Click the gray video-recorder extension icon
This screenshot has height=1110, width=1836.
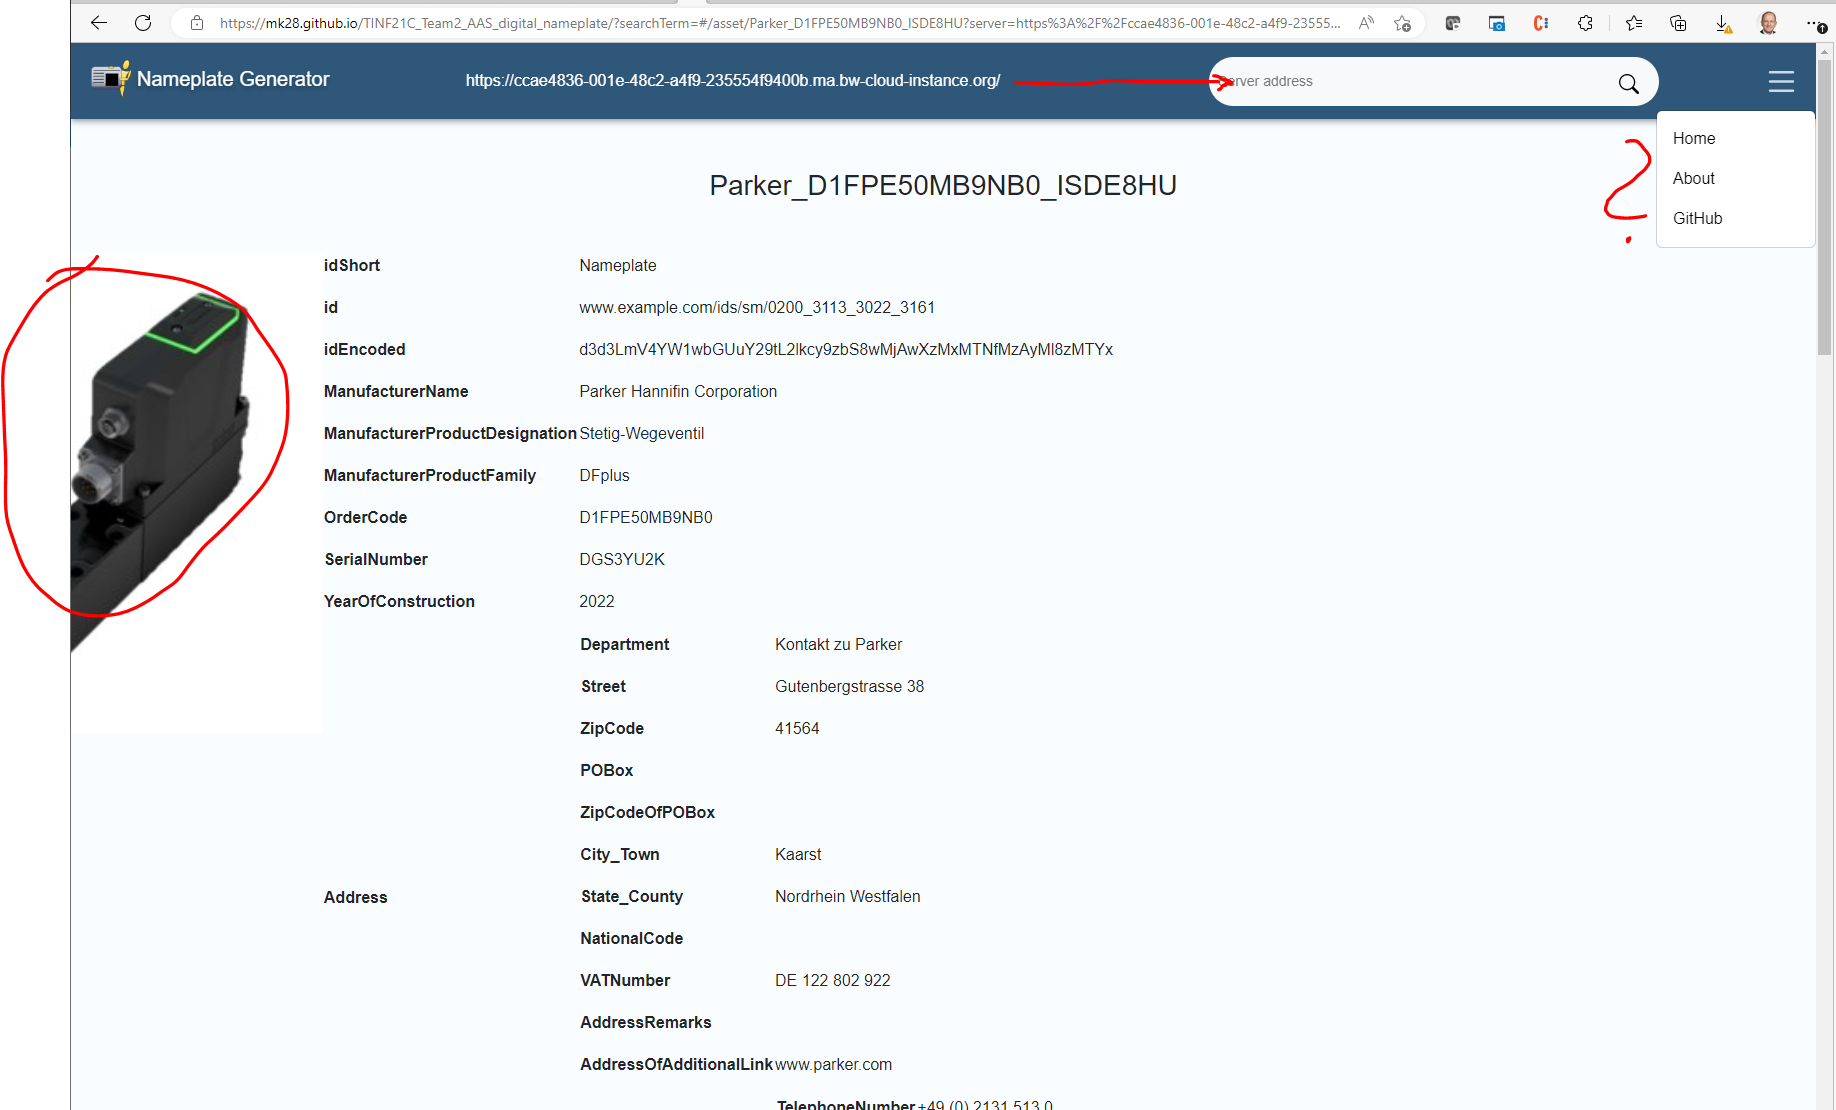point(1453,23)
